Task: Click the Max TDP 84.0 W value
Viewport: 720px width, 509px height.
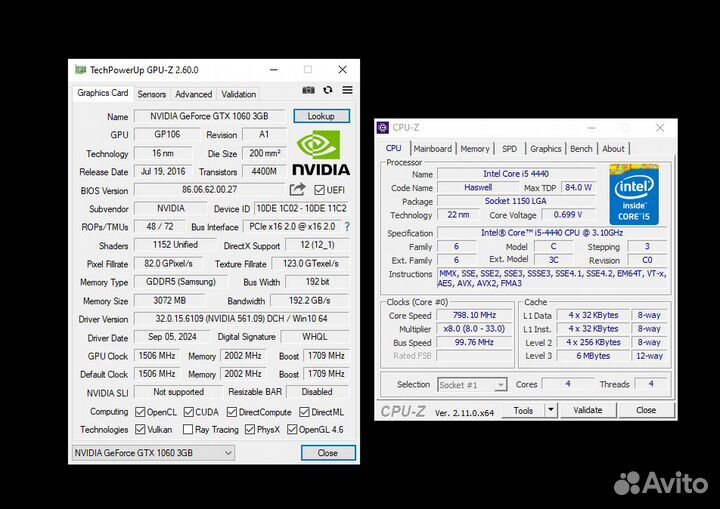Action: click(x=578, y=187)
